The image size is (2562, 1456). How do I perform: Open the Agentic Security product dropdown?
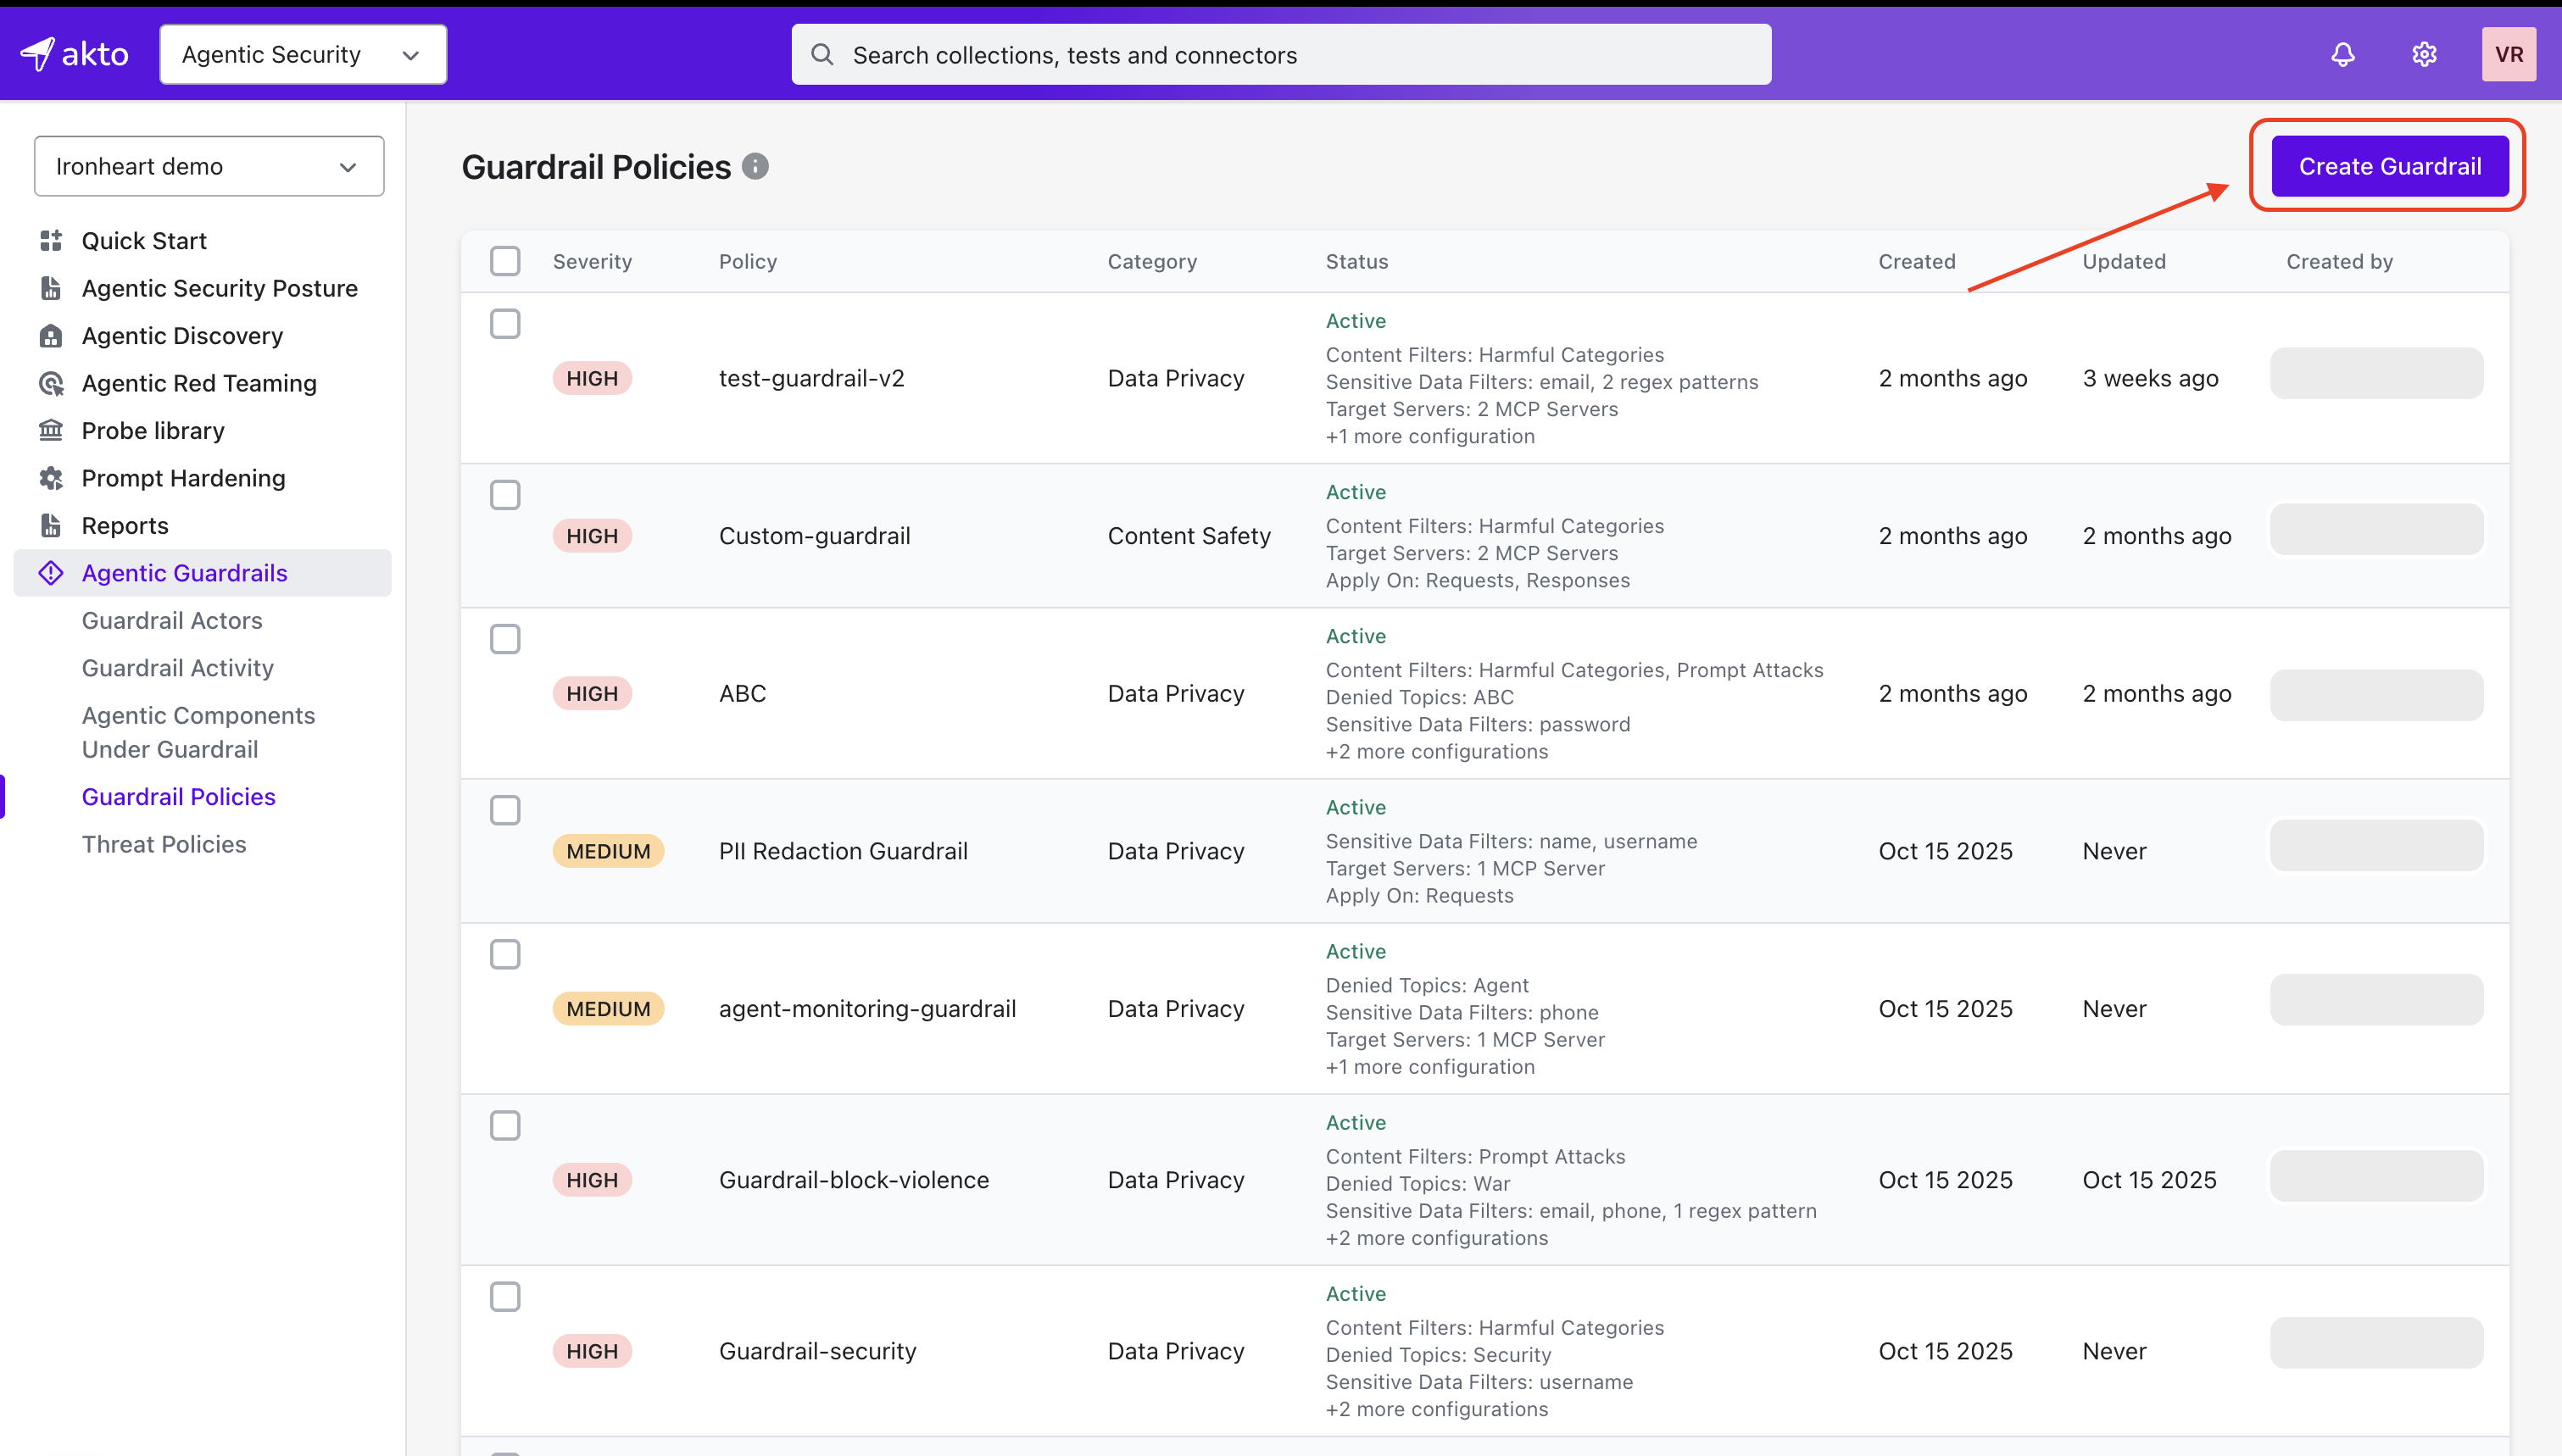302,54
